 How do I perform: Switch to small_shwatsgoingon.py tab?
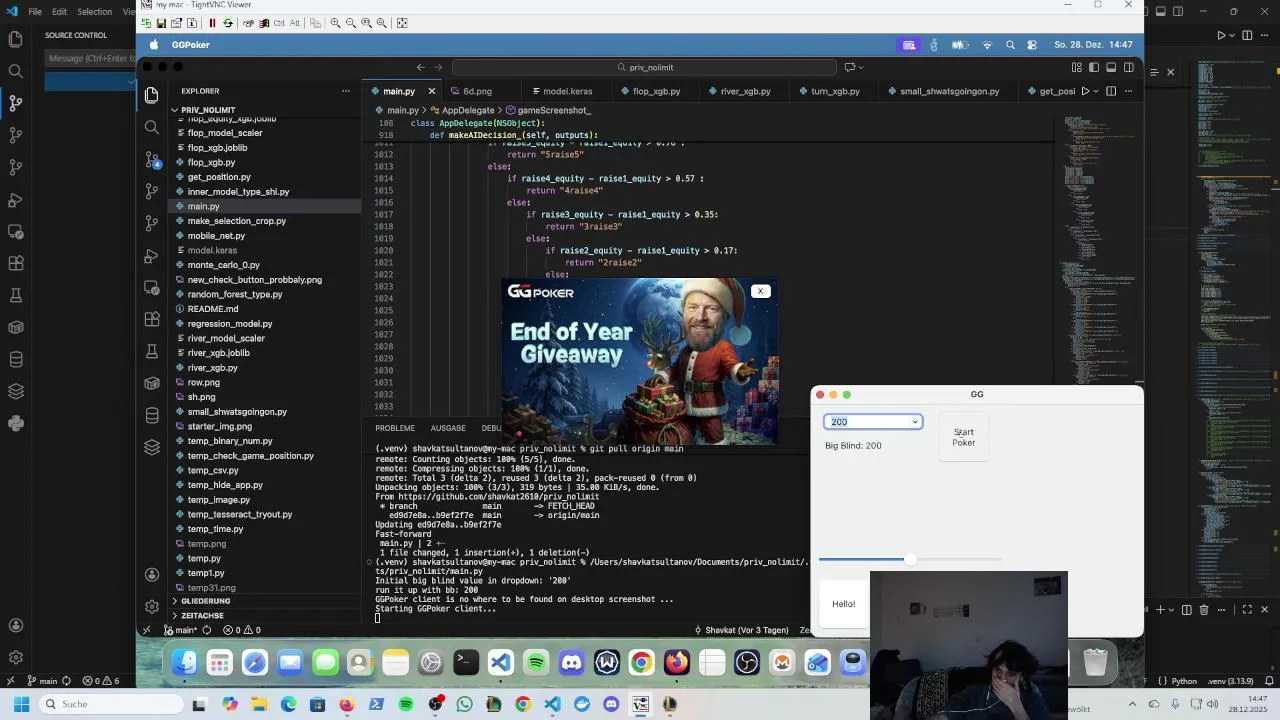(x=949, y=91)
